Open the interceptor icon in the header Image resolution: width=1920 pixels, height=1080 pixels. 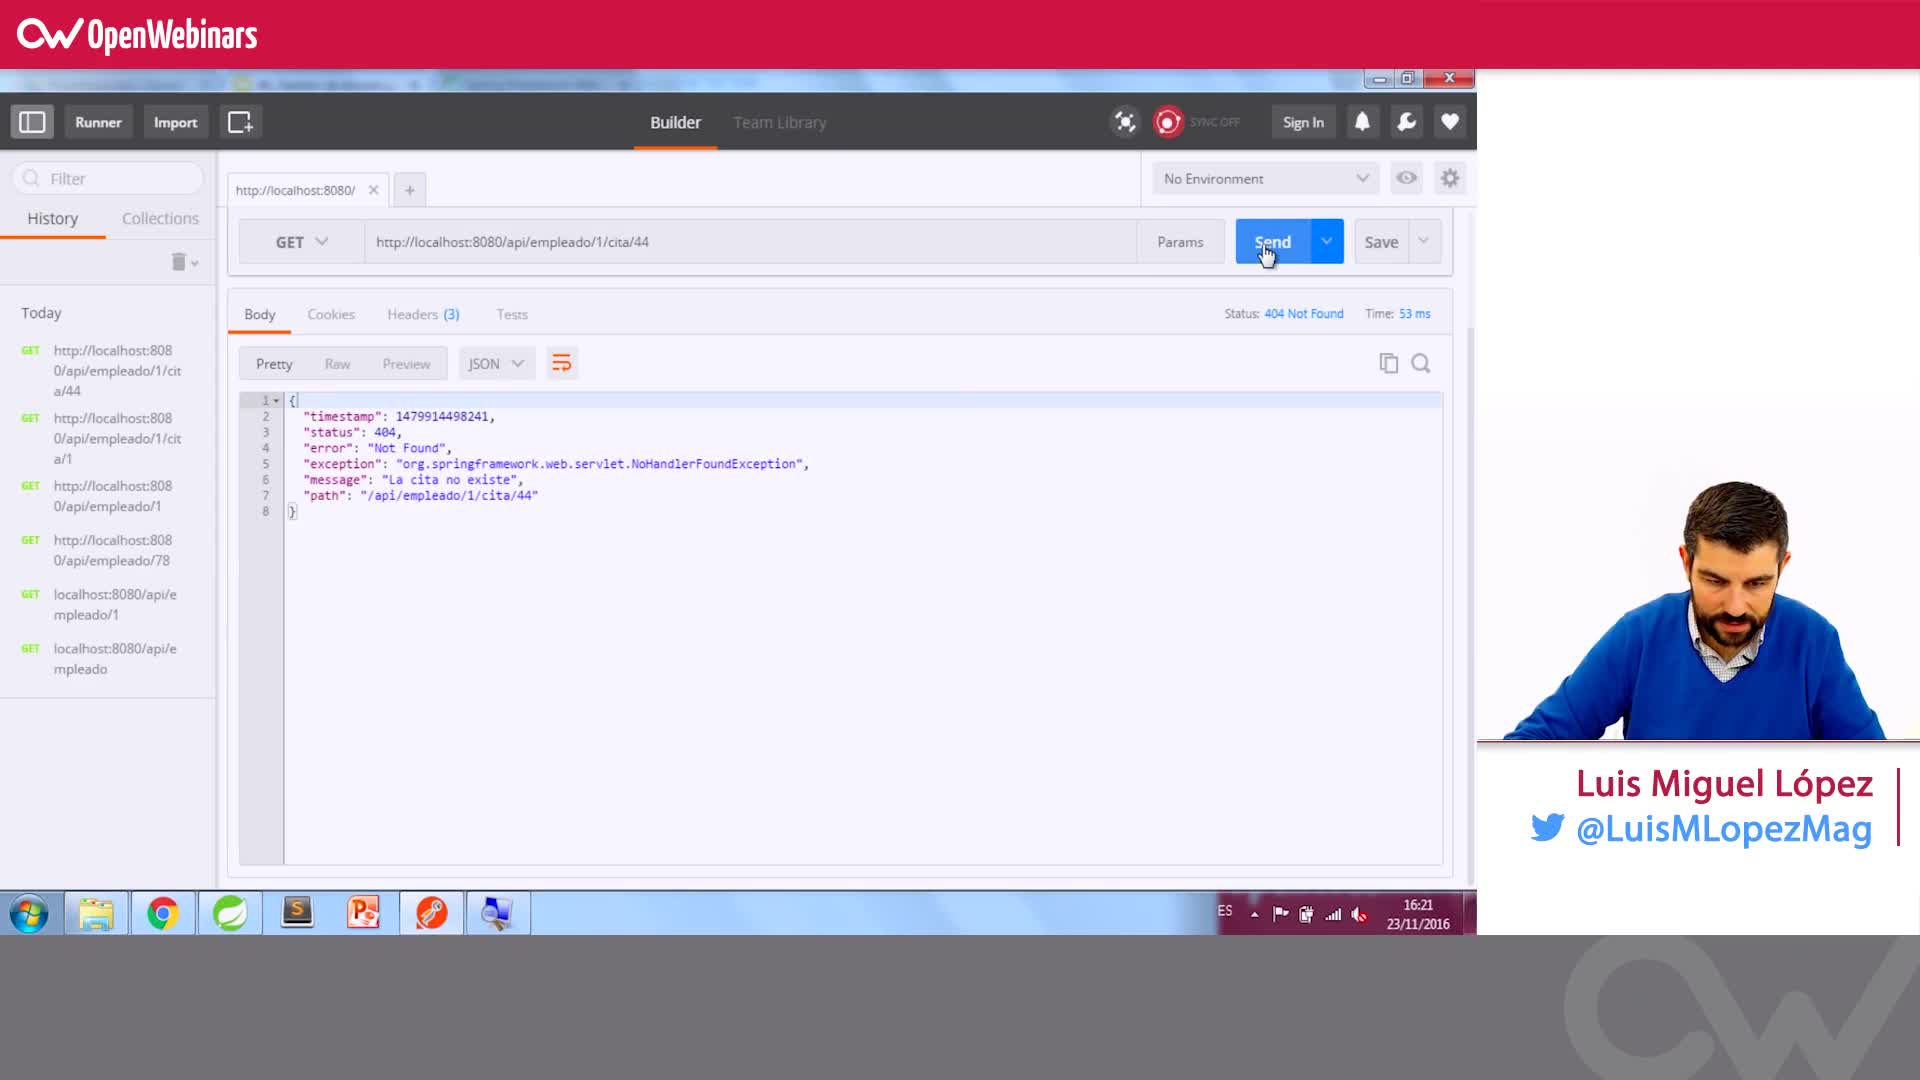coord(1124,121)
